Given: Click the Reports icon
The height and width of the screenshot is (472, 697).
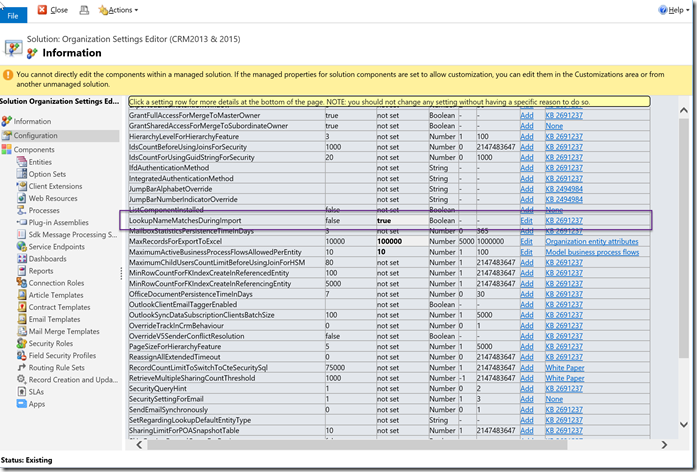Looking at the screenshot, I should (21, 270).
